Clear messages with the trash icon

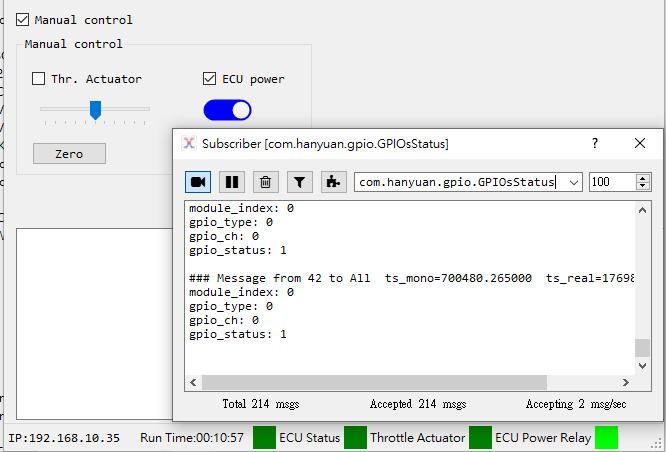265,182
